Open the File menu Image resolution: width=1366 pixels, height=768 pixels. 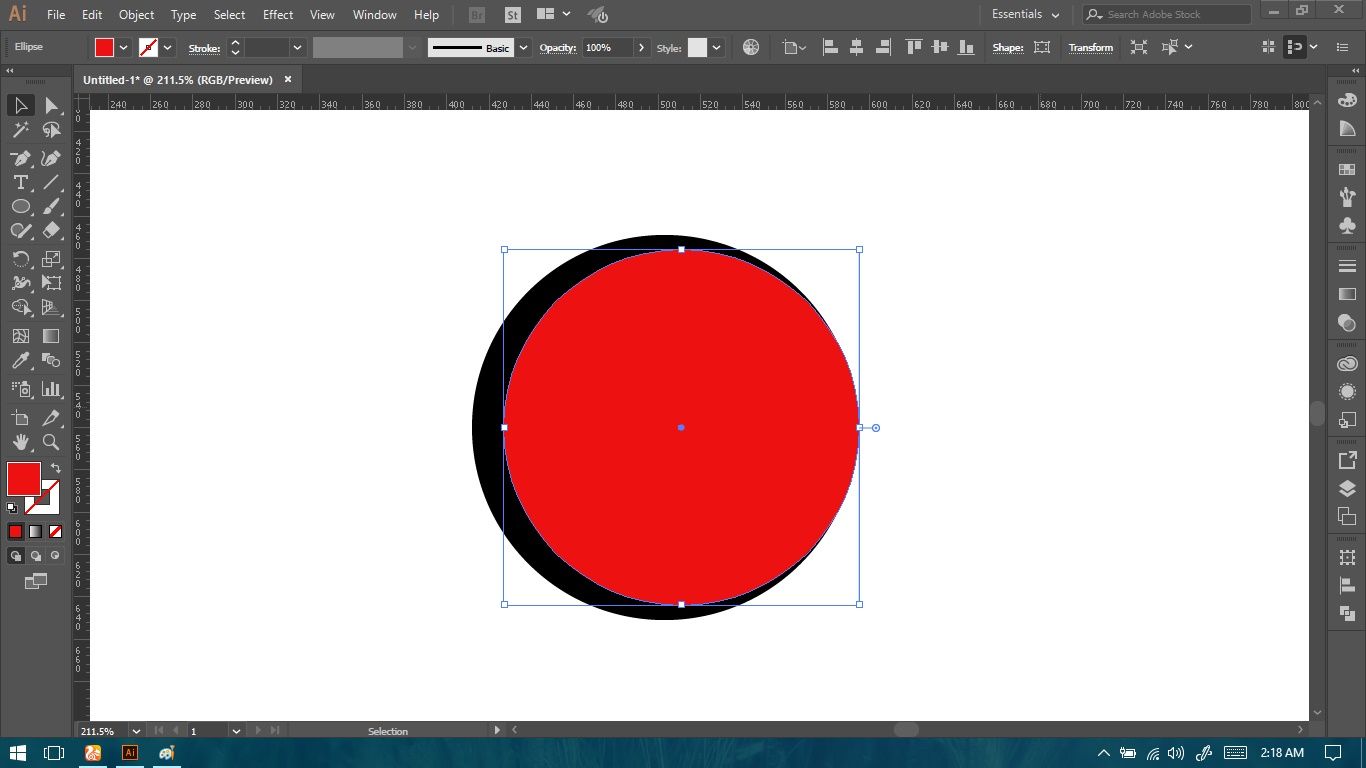tap(56, 15)
